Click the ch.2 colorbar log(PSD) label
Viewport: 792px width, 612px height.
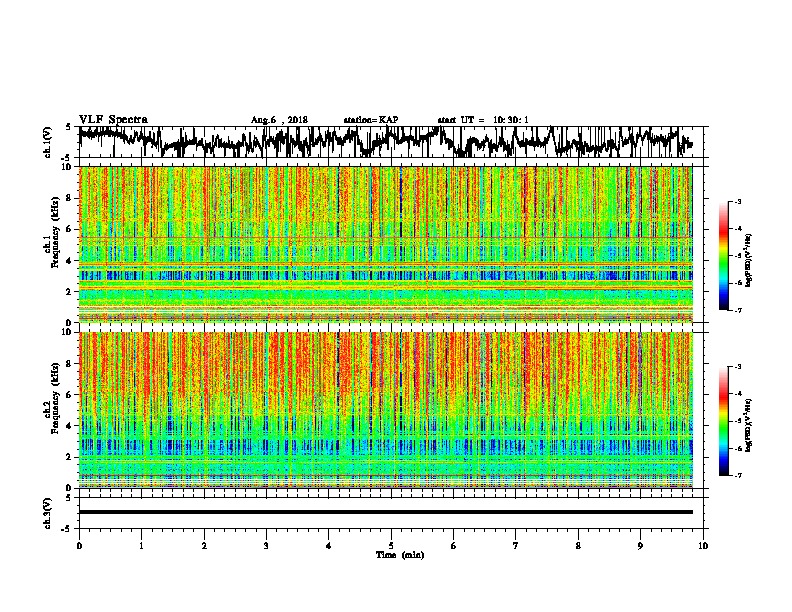[749, 425]
